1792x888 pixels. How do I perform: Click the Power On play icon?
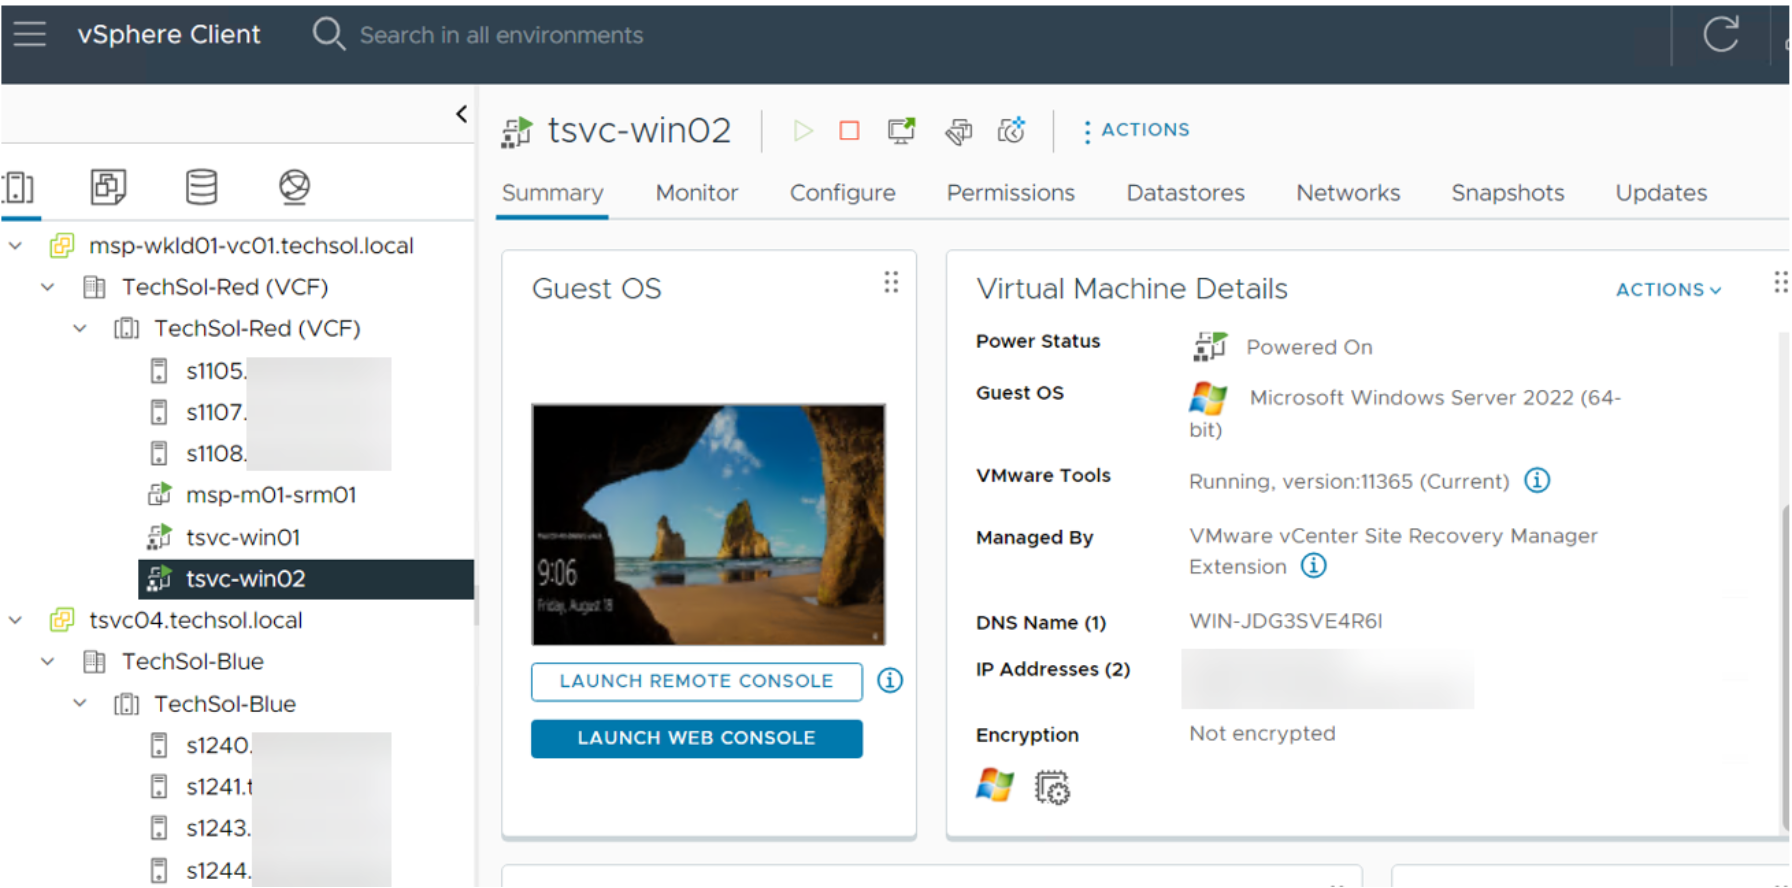coord(802,131)
